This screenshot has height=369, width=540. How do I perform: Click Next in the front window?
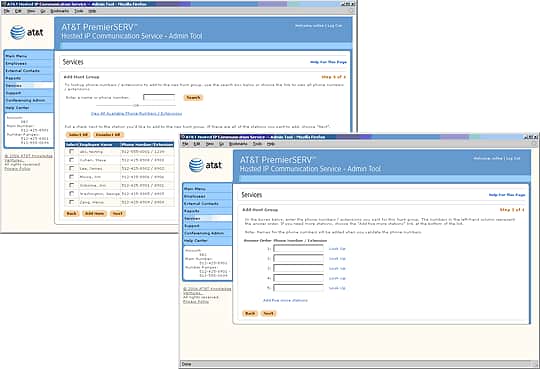(x=268, y=313)
